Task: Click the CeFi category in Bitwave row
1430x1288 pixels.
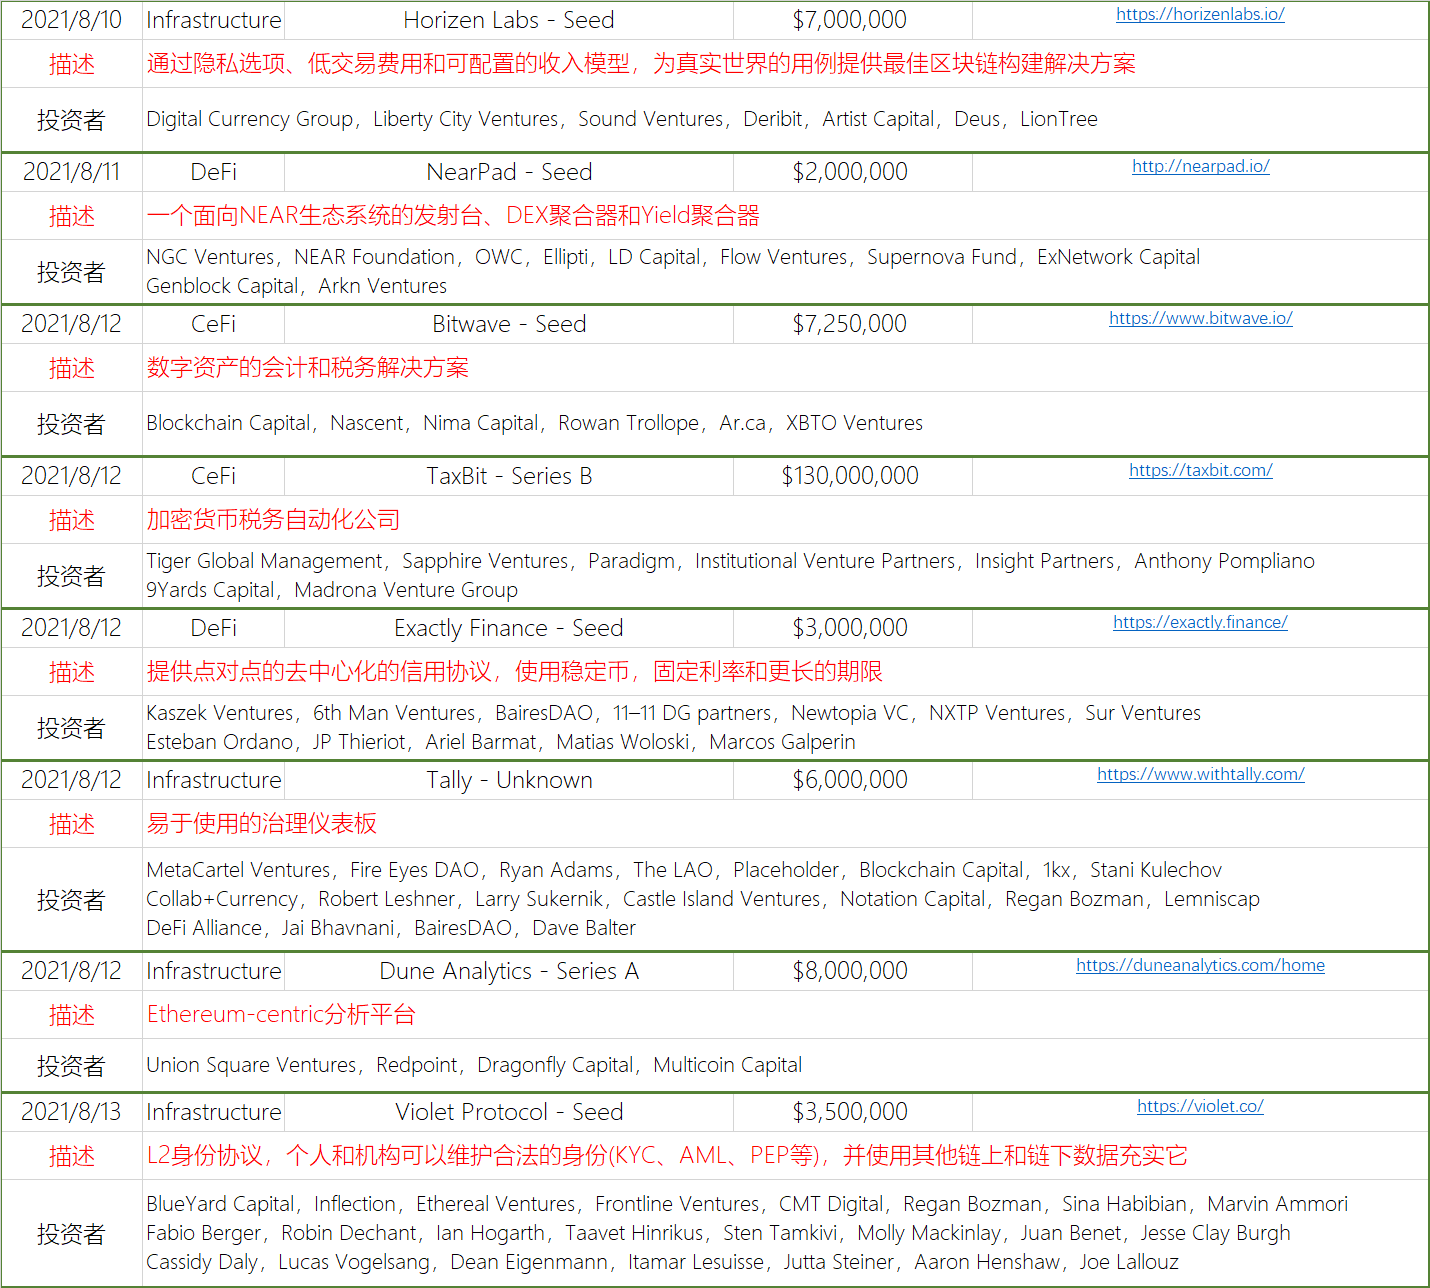Action: [x=214, y=324]
